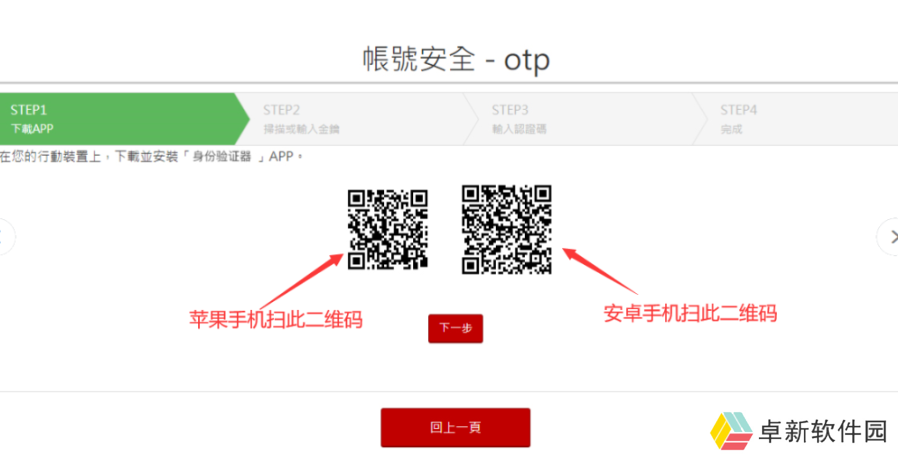Click the Apple phone QR code
This screenshot has height=456, width=898.
click(x=388, y=229)
